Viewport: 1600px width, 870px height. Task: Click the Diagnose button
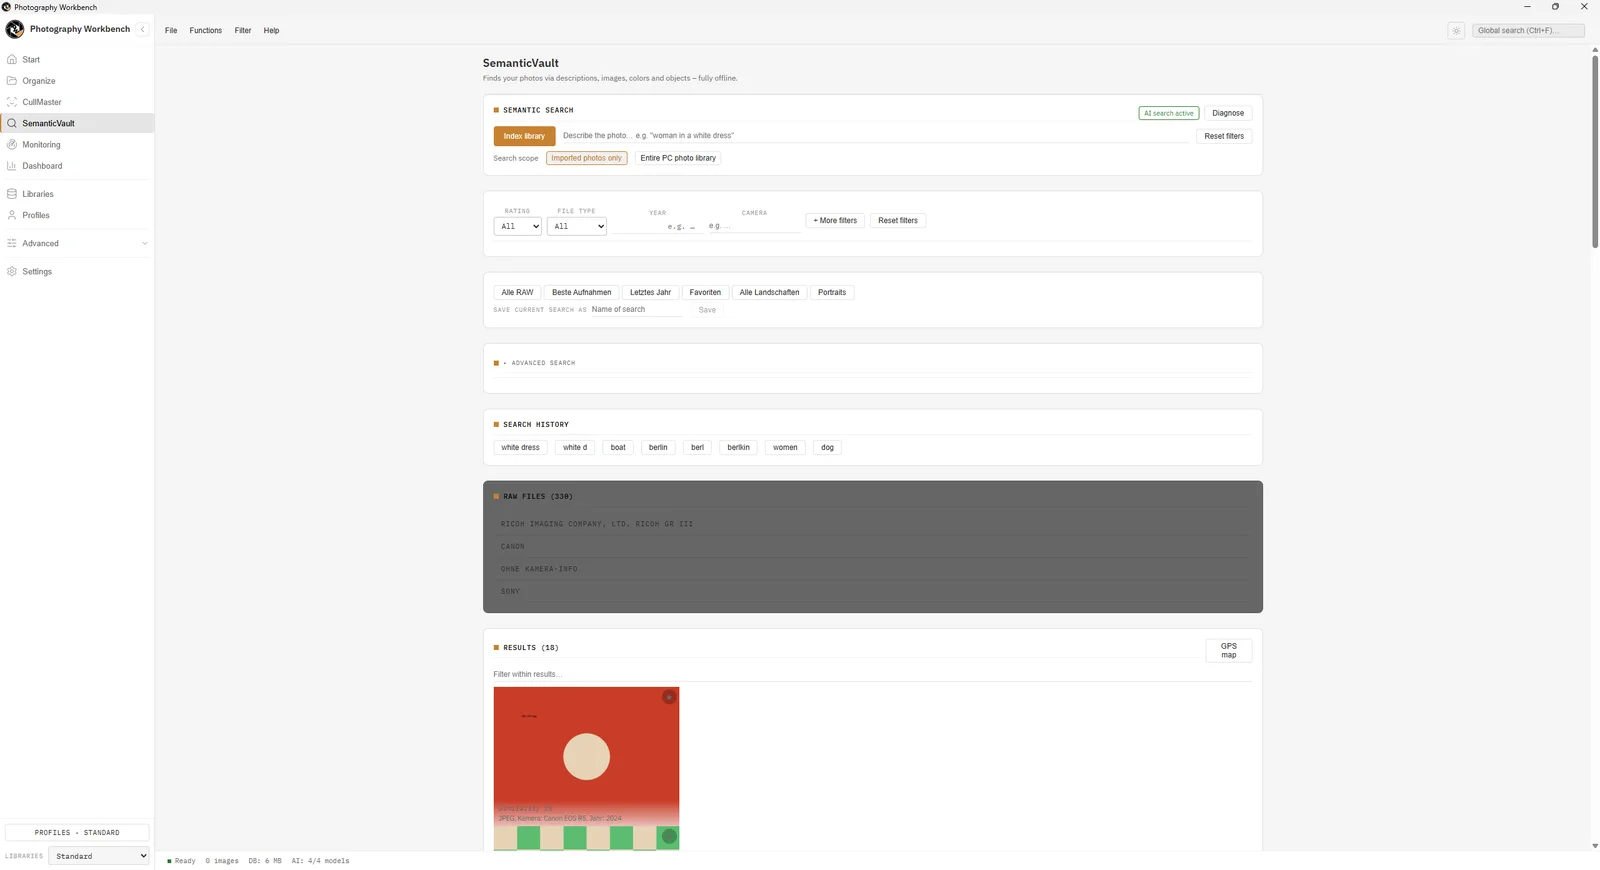click(1228, 113)
